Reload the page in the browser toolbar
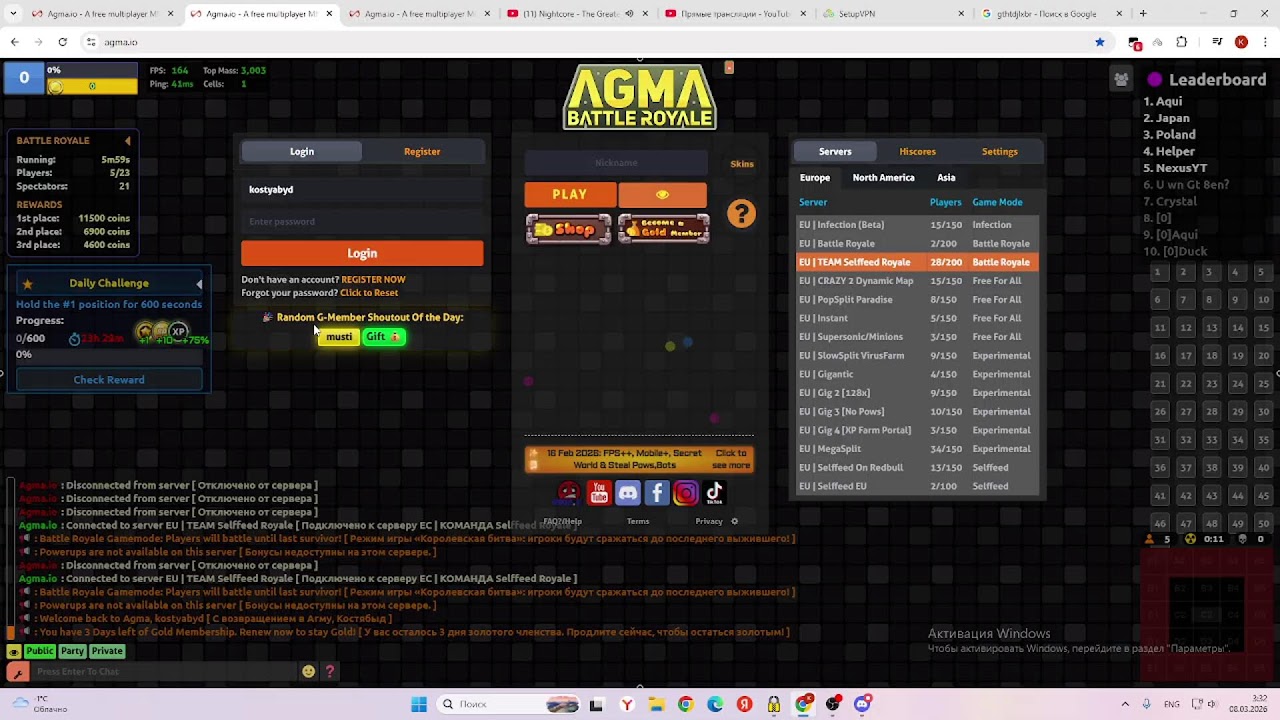 coord(62,42)
